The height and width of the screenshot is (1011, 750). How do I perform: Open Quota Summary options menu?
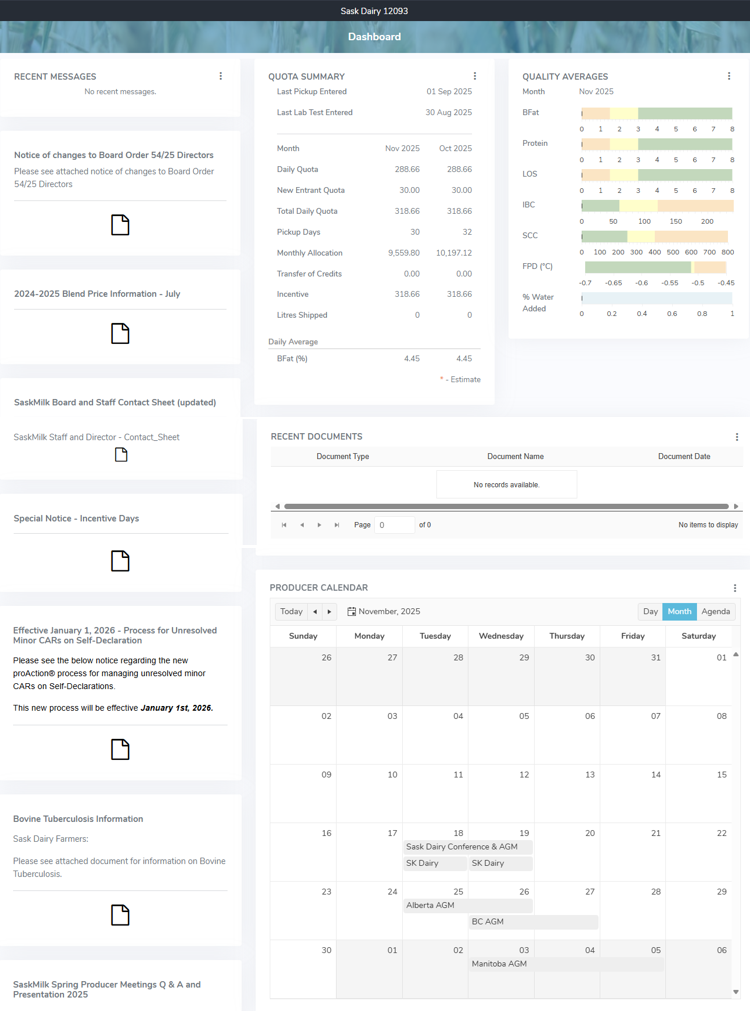click(x=475, y=76)
